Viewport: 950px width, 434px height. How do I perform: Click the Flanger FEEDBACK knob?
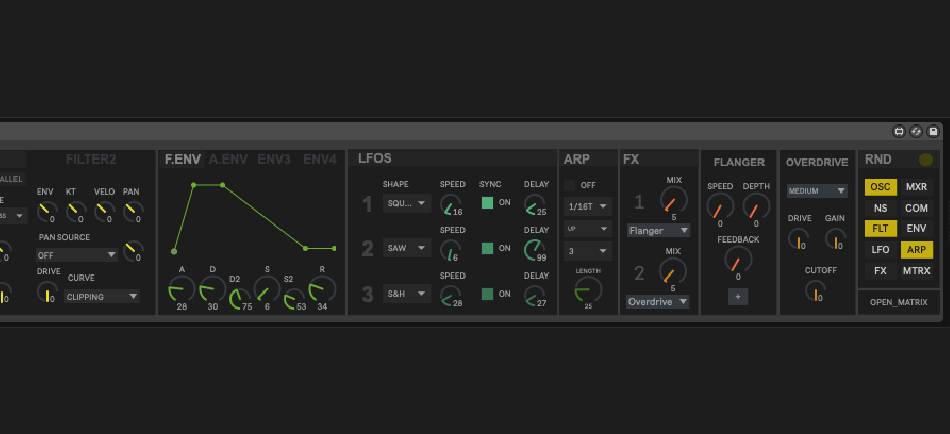pyautogui.click(x=738, y=260)
